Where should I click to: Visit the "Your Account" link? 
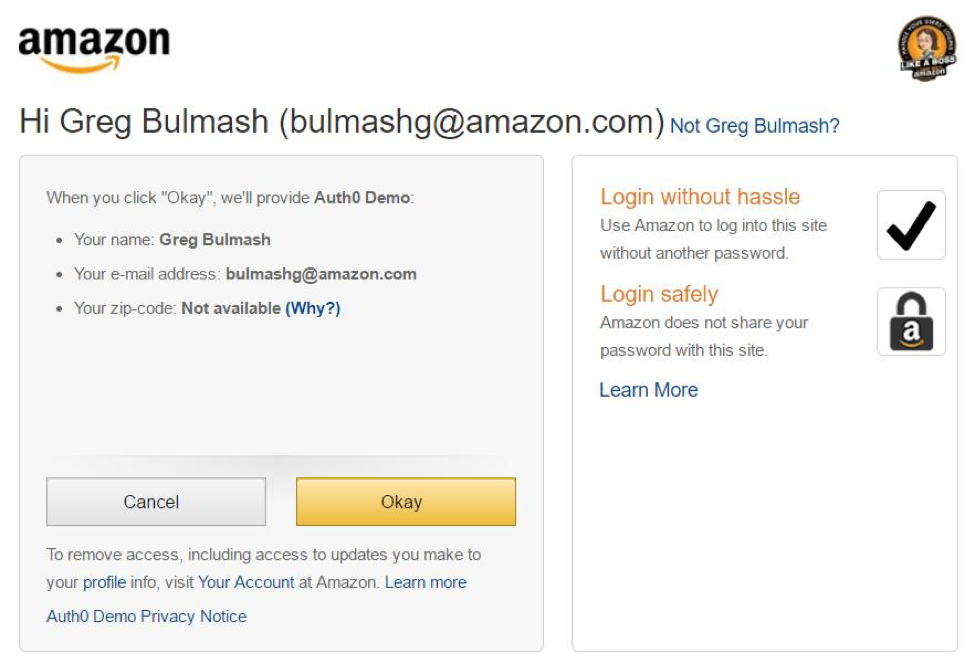click(x=246, y=582)
